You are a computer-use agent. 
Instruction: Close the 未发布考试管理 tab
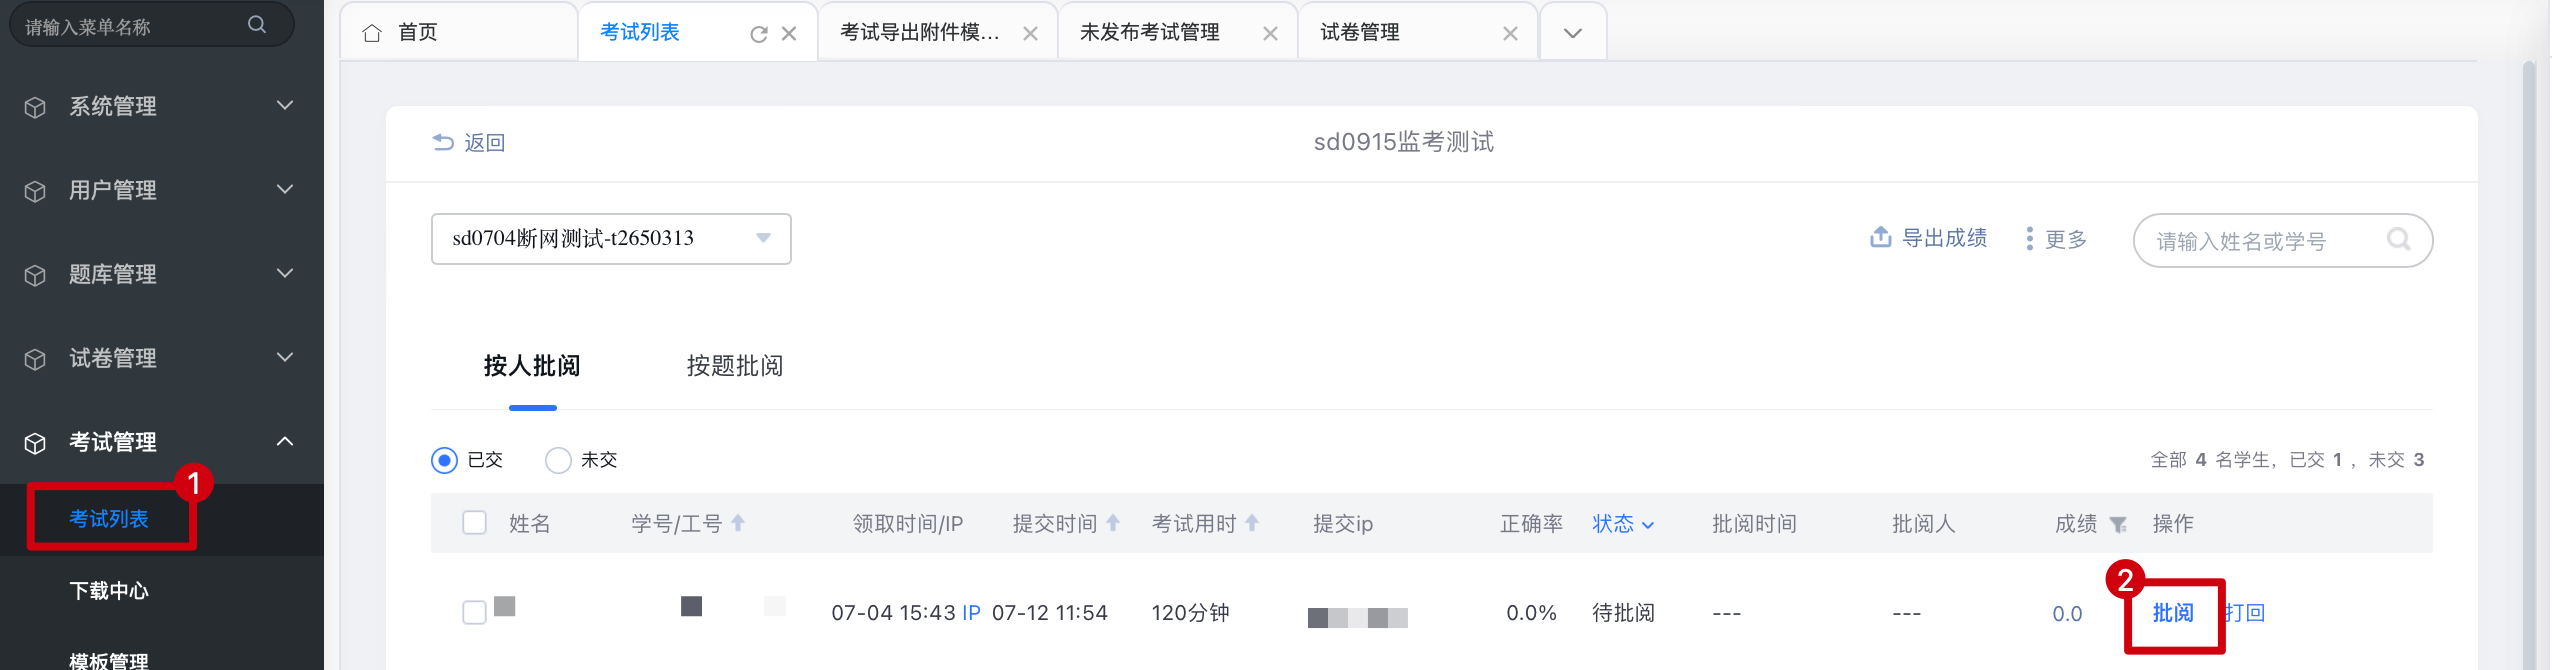click(1270, 34)
